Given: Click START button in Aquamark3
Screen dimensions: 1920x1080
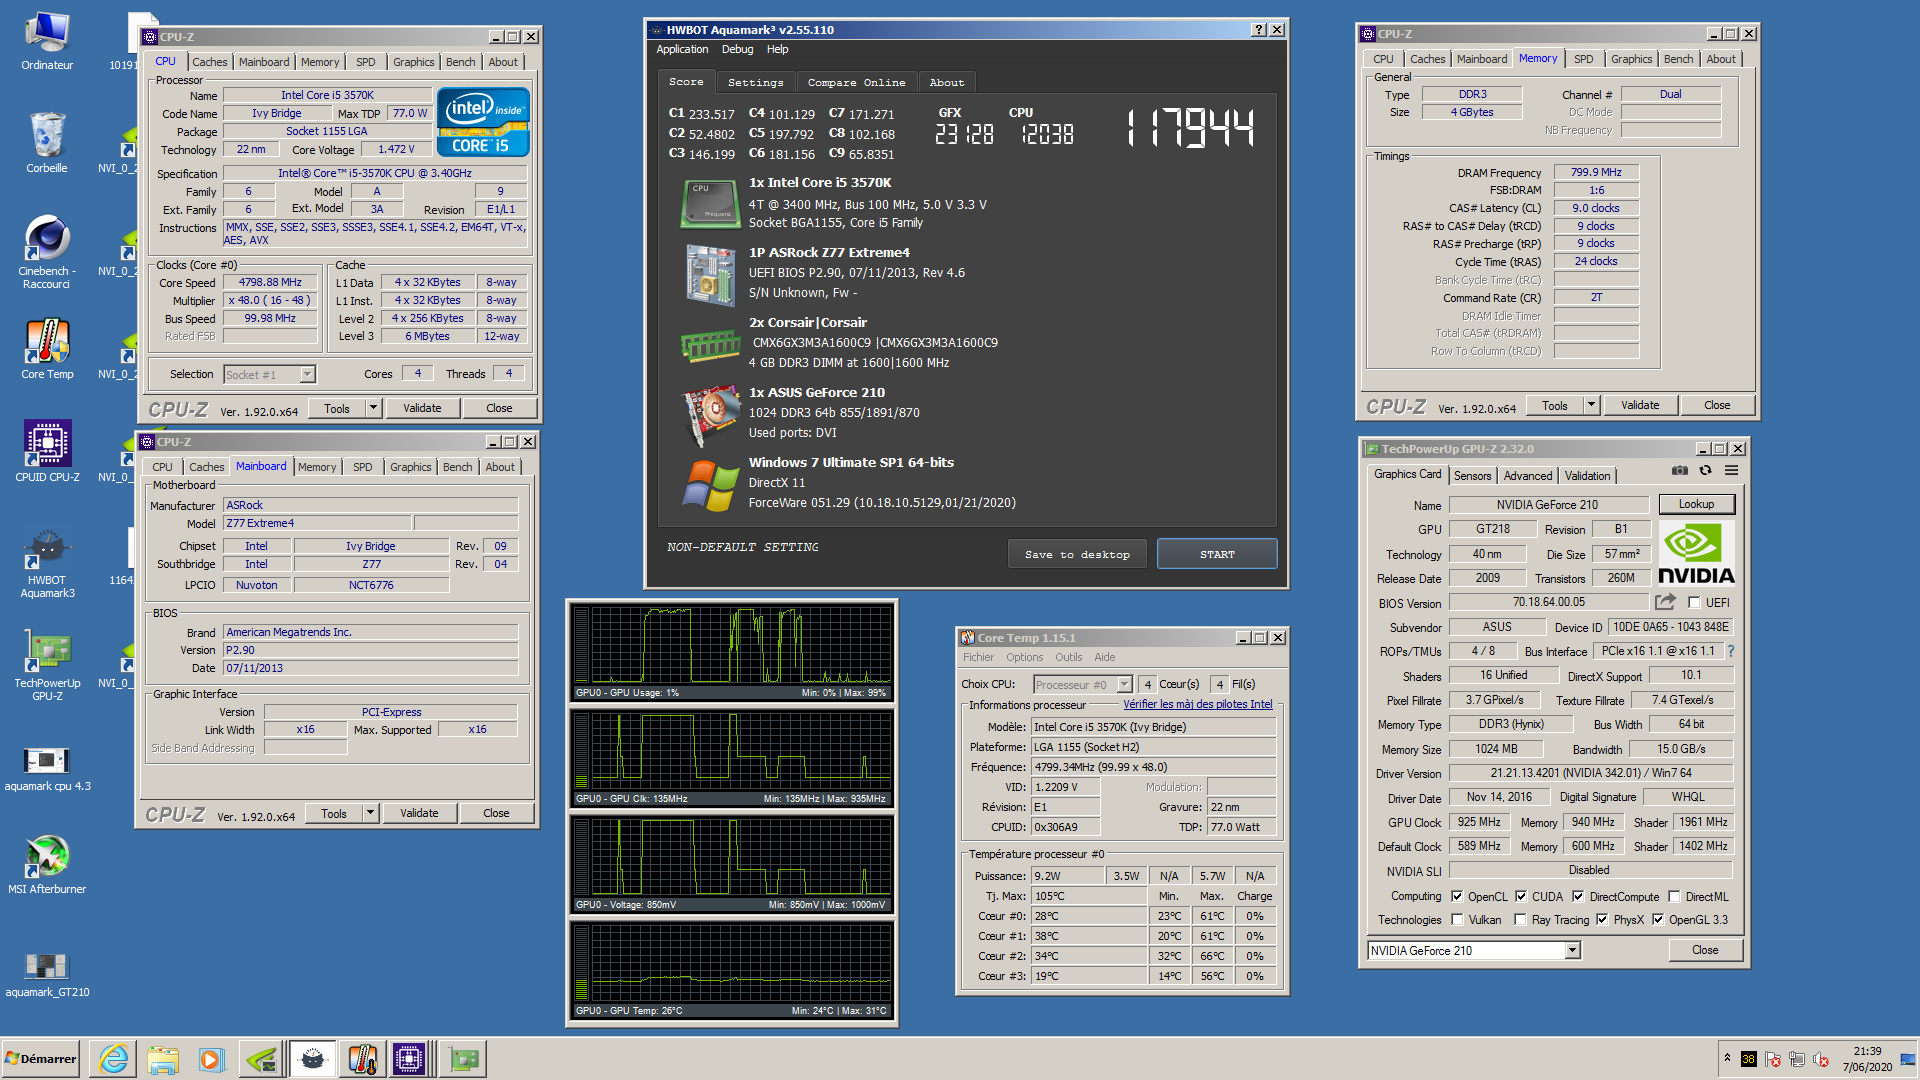Looking at the screenshot, I should pos(1217,554).
